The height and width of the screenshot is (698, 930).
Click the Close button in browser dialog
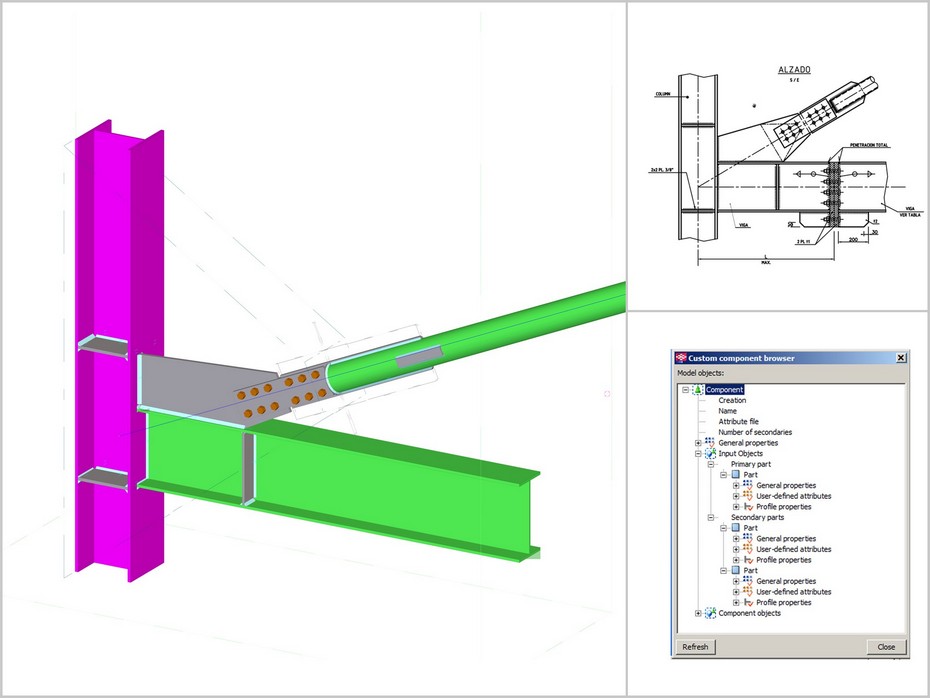886,647
